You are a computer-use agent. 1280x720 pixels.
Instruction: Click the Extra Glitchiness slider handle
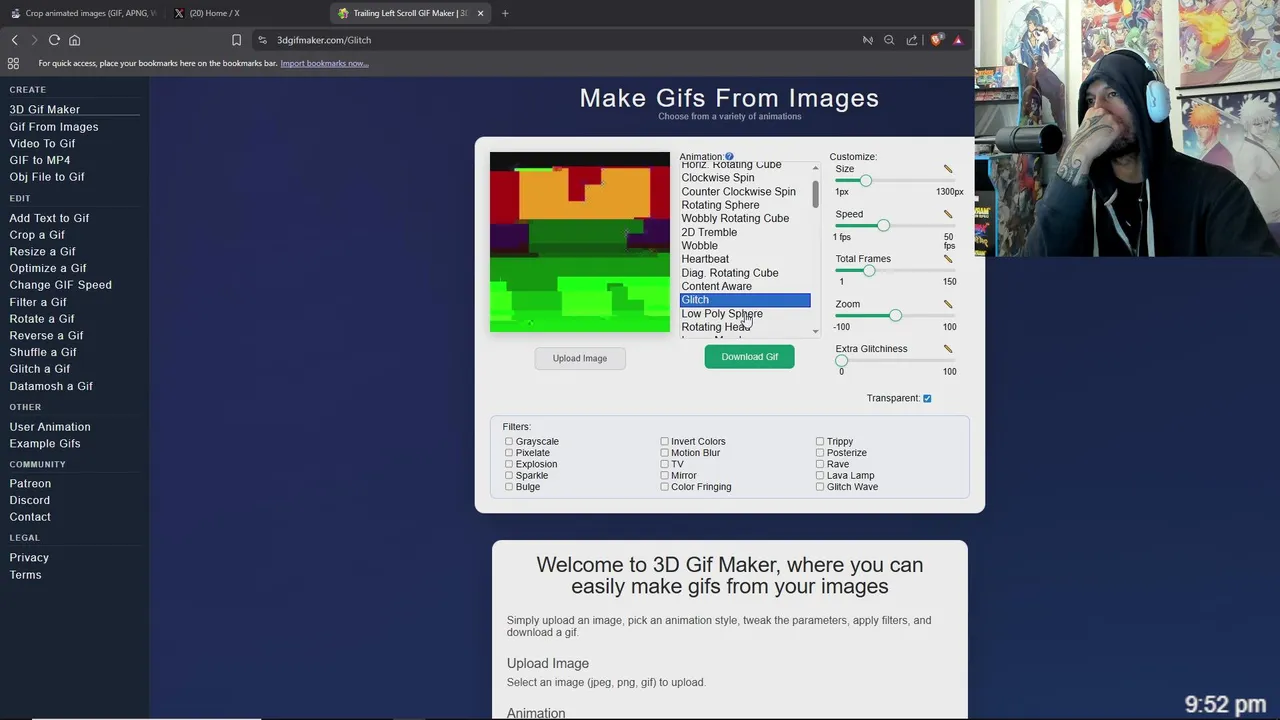pyautogui.click(x=841, y=360)
